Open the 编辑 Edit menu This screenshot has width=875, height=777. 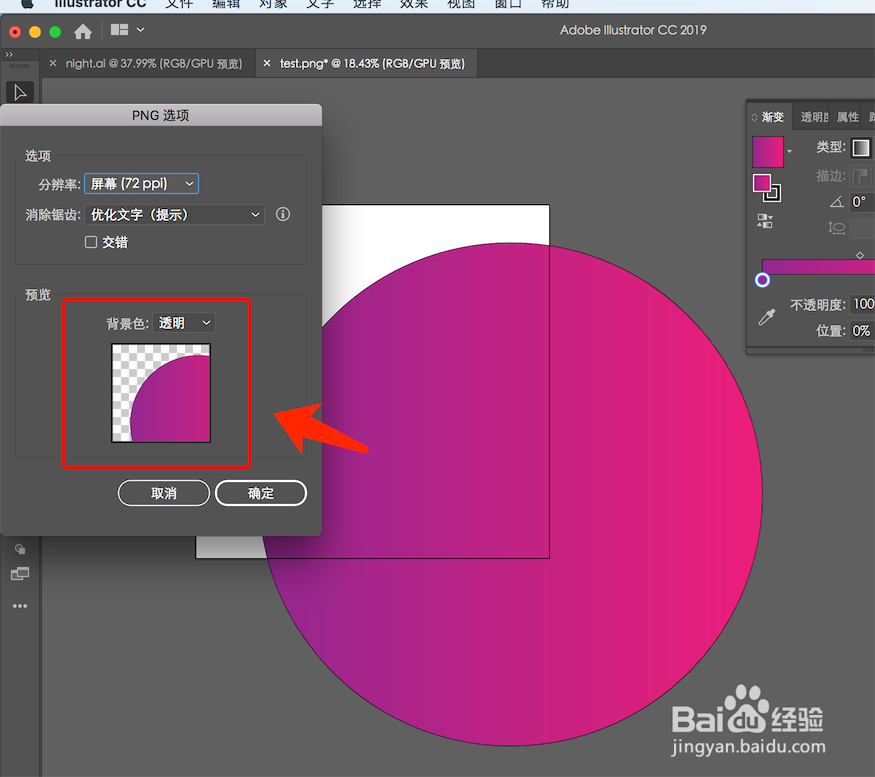(x=226, y=4)
